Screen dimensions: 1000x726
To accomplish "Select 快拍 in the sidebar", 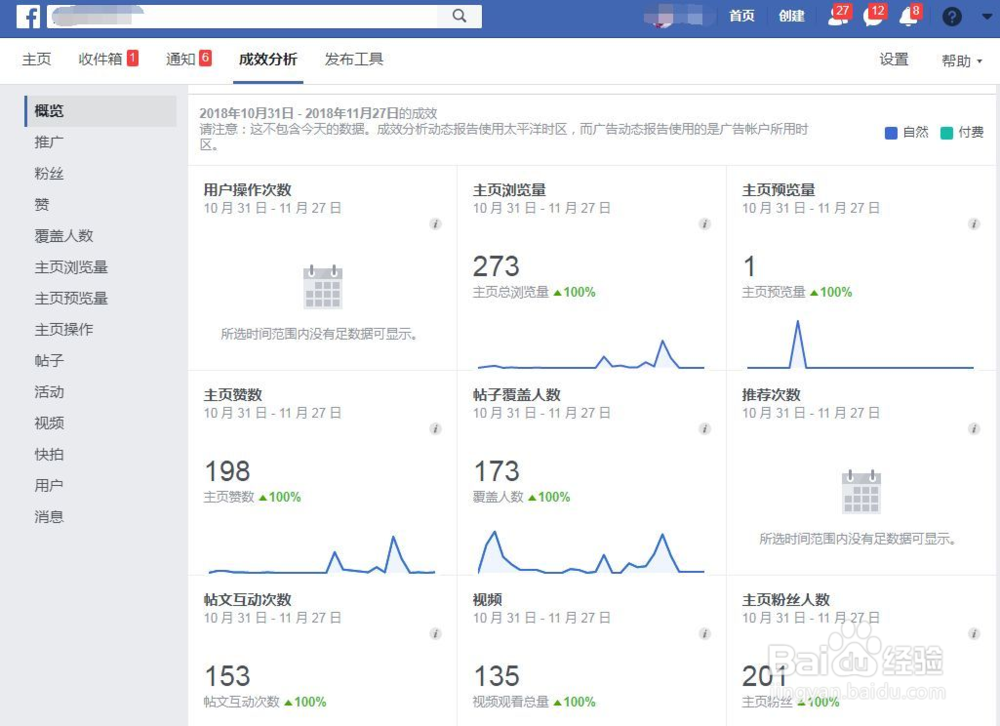I will tap(48, 455).
